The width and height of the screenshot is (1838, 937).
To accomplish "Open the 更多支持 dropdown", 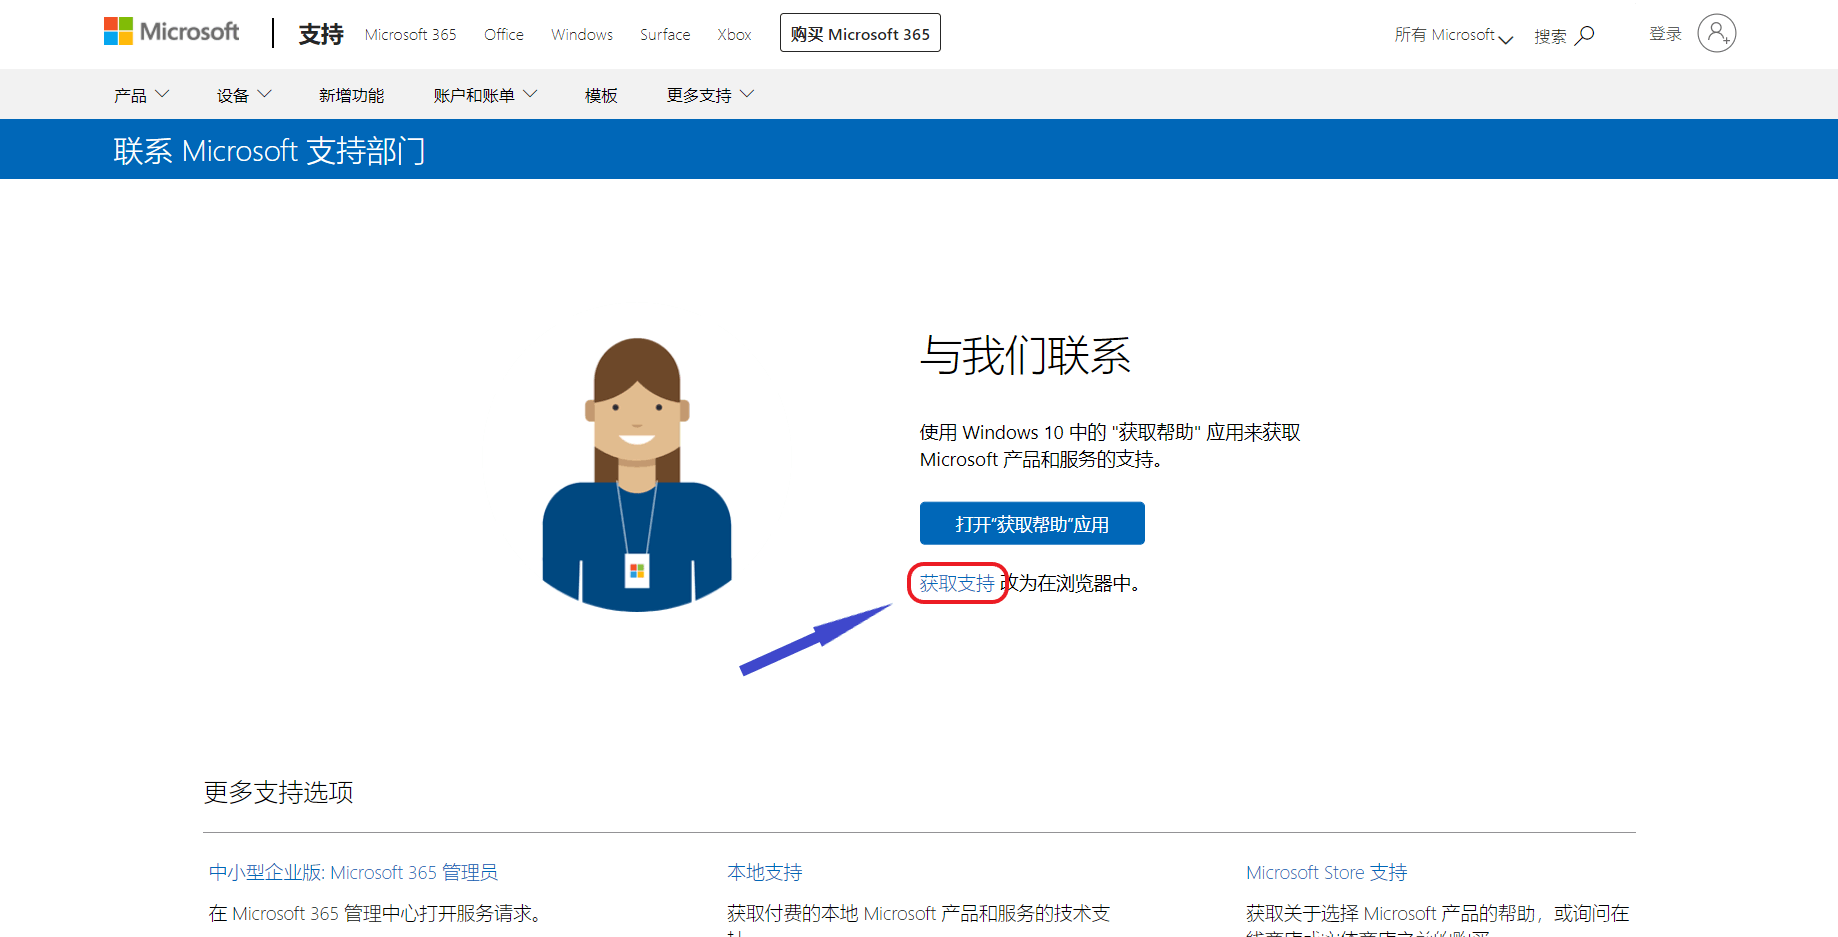I will click(x=709, y=95).
